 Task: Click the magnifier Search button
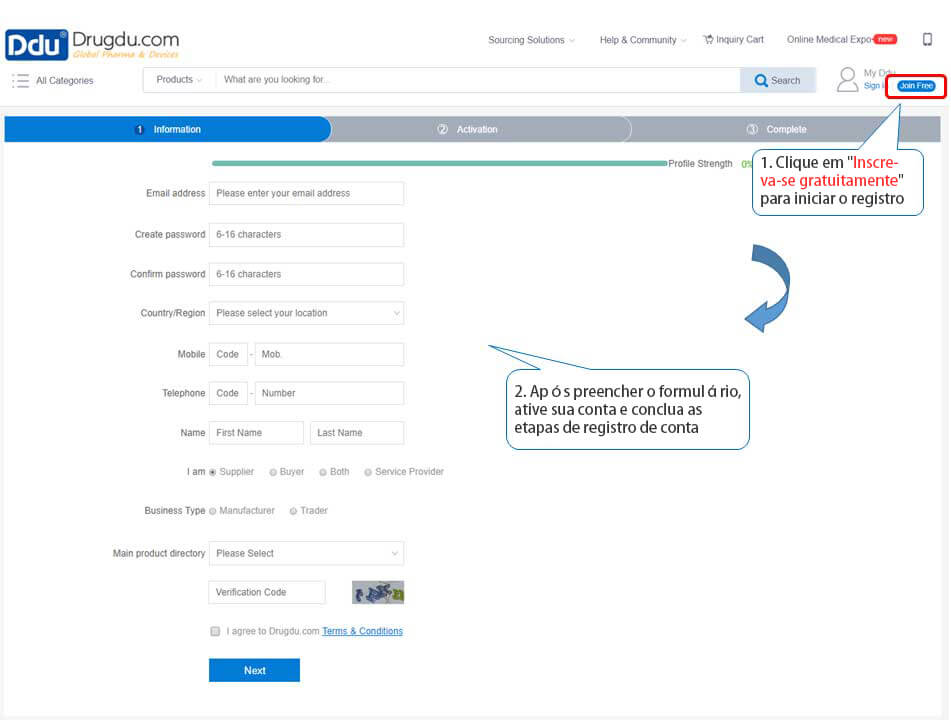(x=777, y=81)
